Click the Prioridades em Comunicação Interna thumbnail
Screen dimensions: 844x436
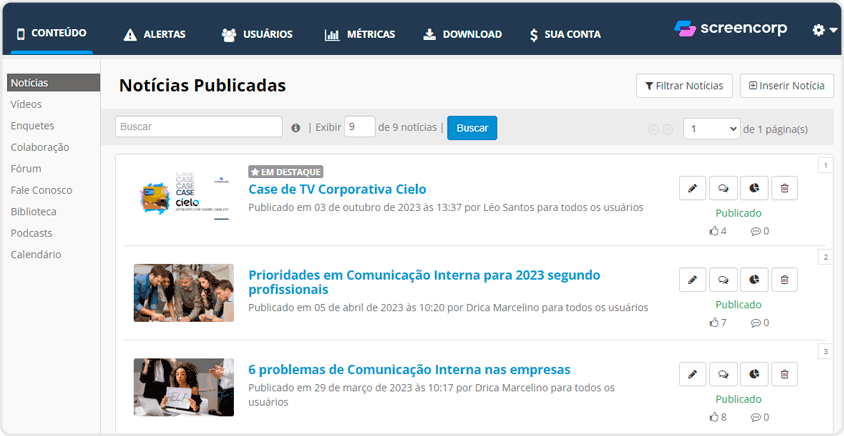click(x=184, y=293)
